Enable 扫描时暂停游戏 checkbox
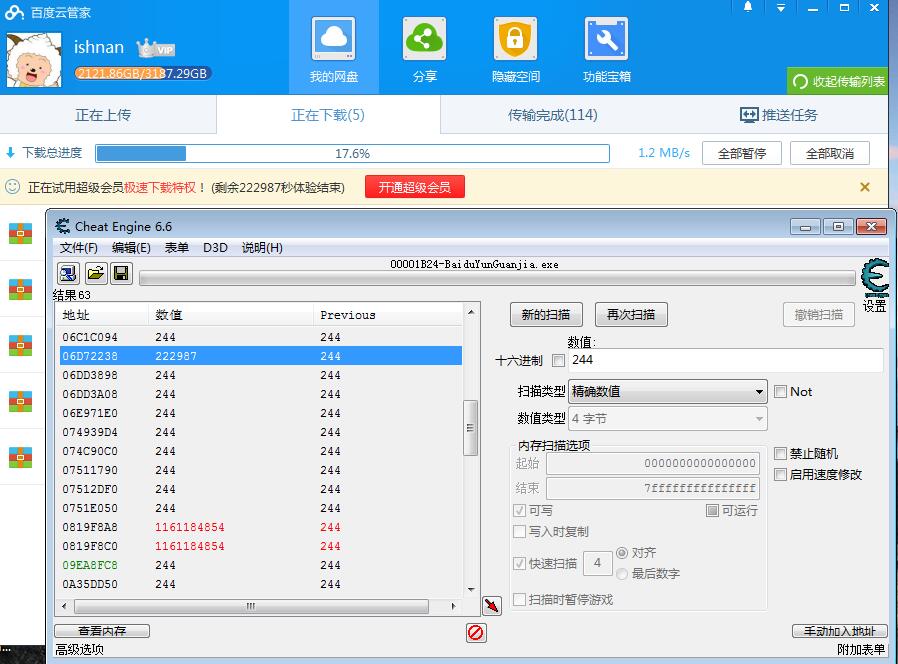Viewport: 898px width, 664px height. (x=519, y=599)
